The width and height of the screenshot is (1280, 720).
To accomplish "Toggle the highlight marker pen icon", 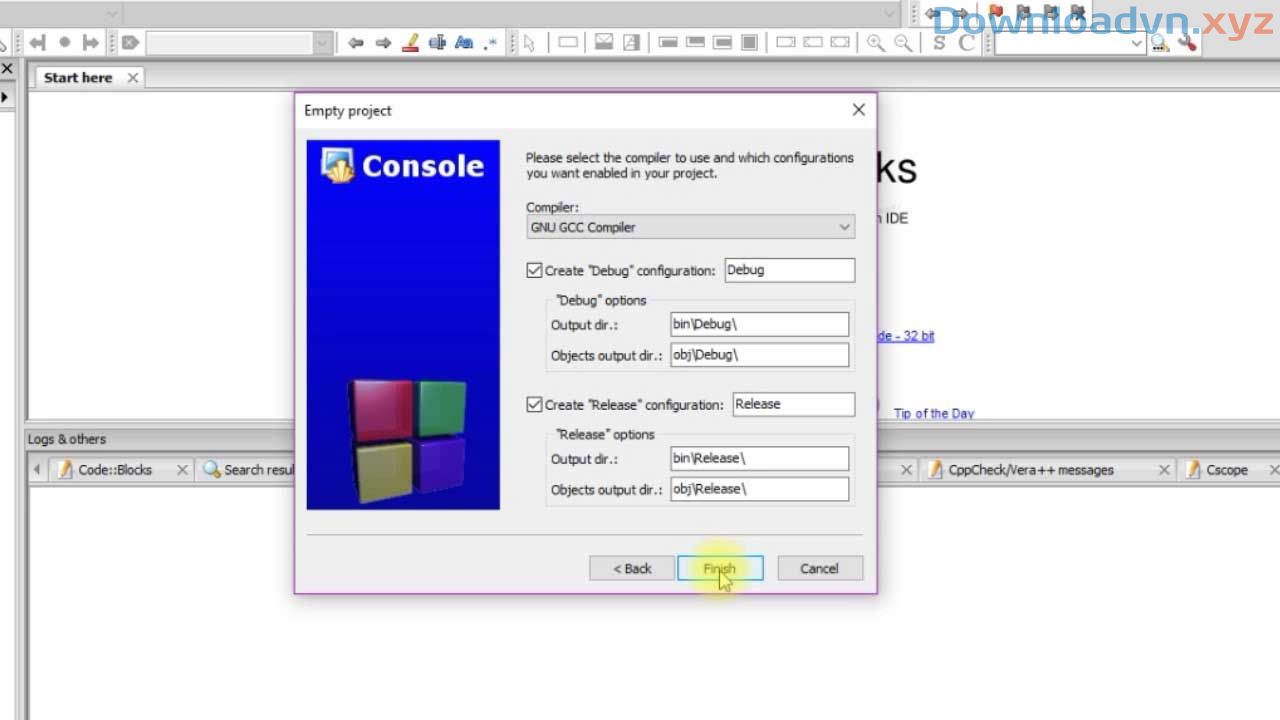I will point(410,43).
